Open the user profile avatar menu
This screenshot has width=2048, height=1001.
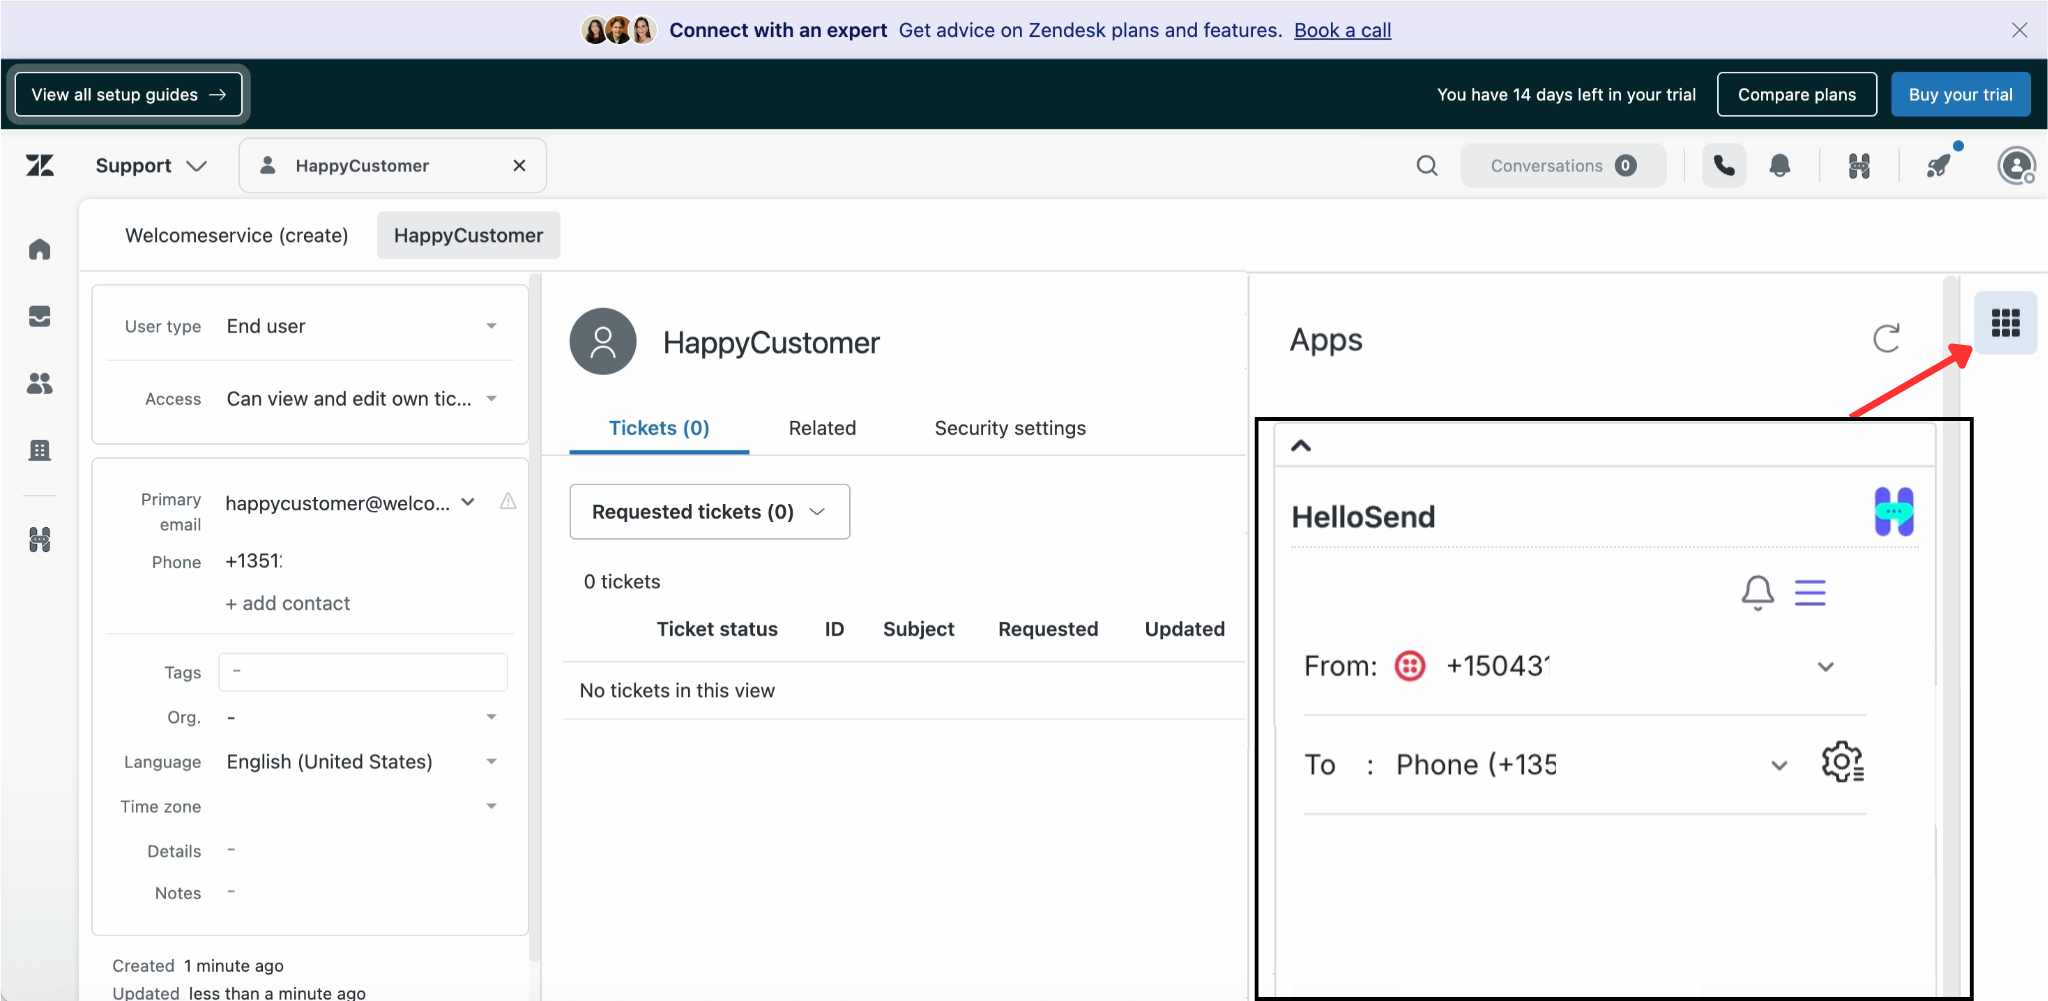coord(2016,166)
